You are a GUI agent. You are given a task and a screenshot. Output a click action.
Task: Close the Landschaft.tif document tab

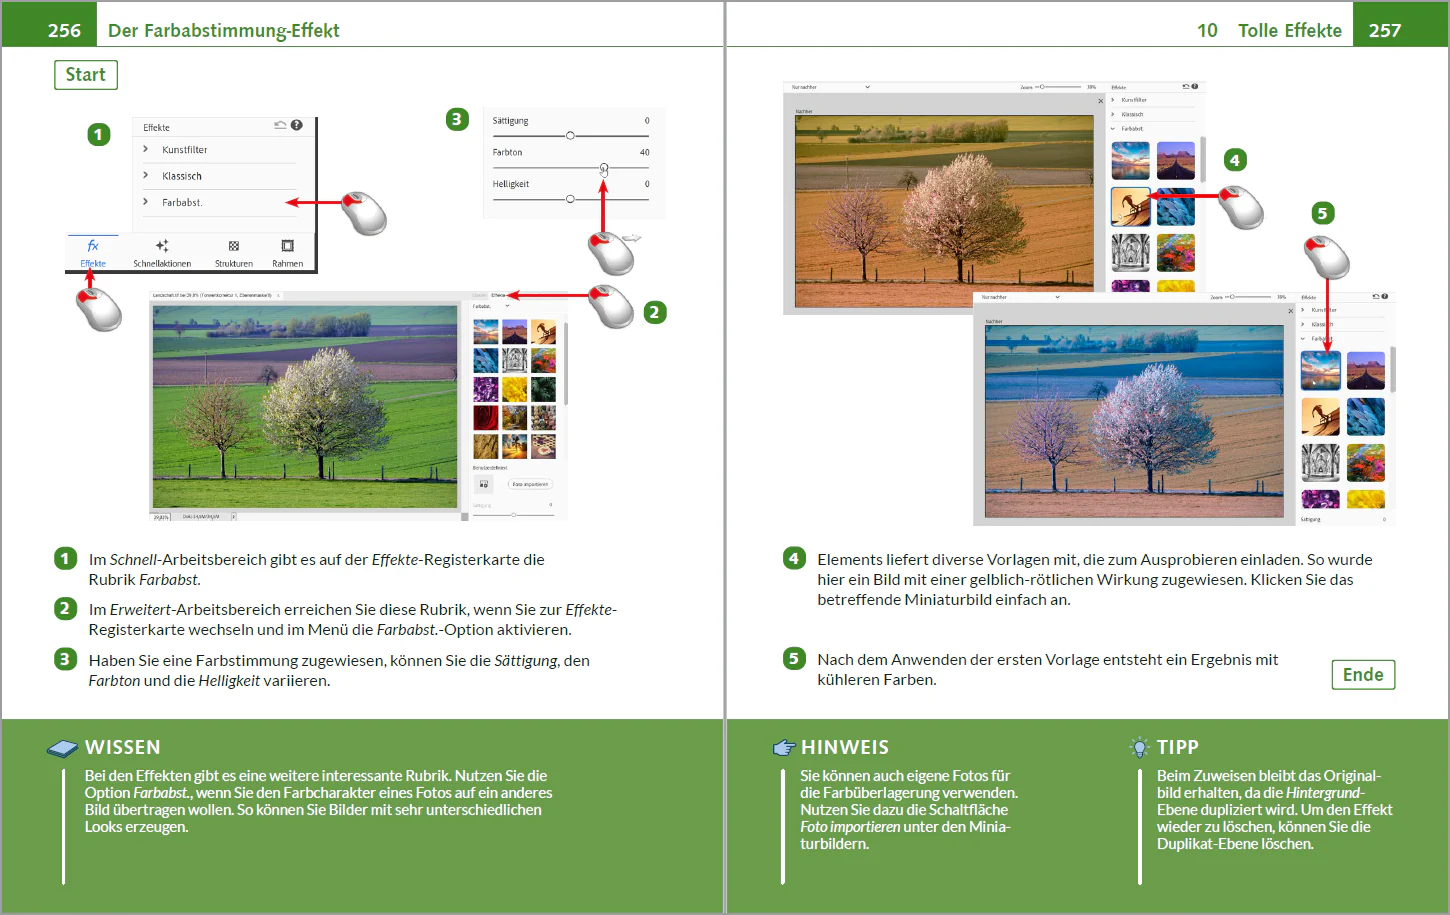pos(279,295)
